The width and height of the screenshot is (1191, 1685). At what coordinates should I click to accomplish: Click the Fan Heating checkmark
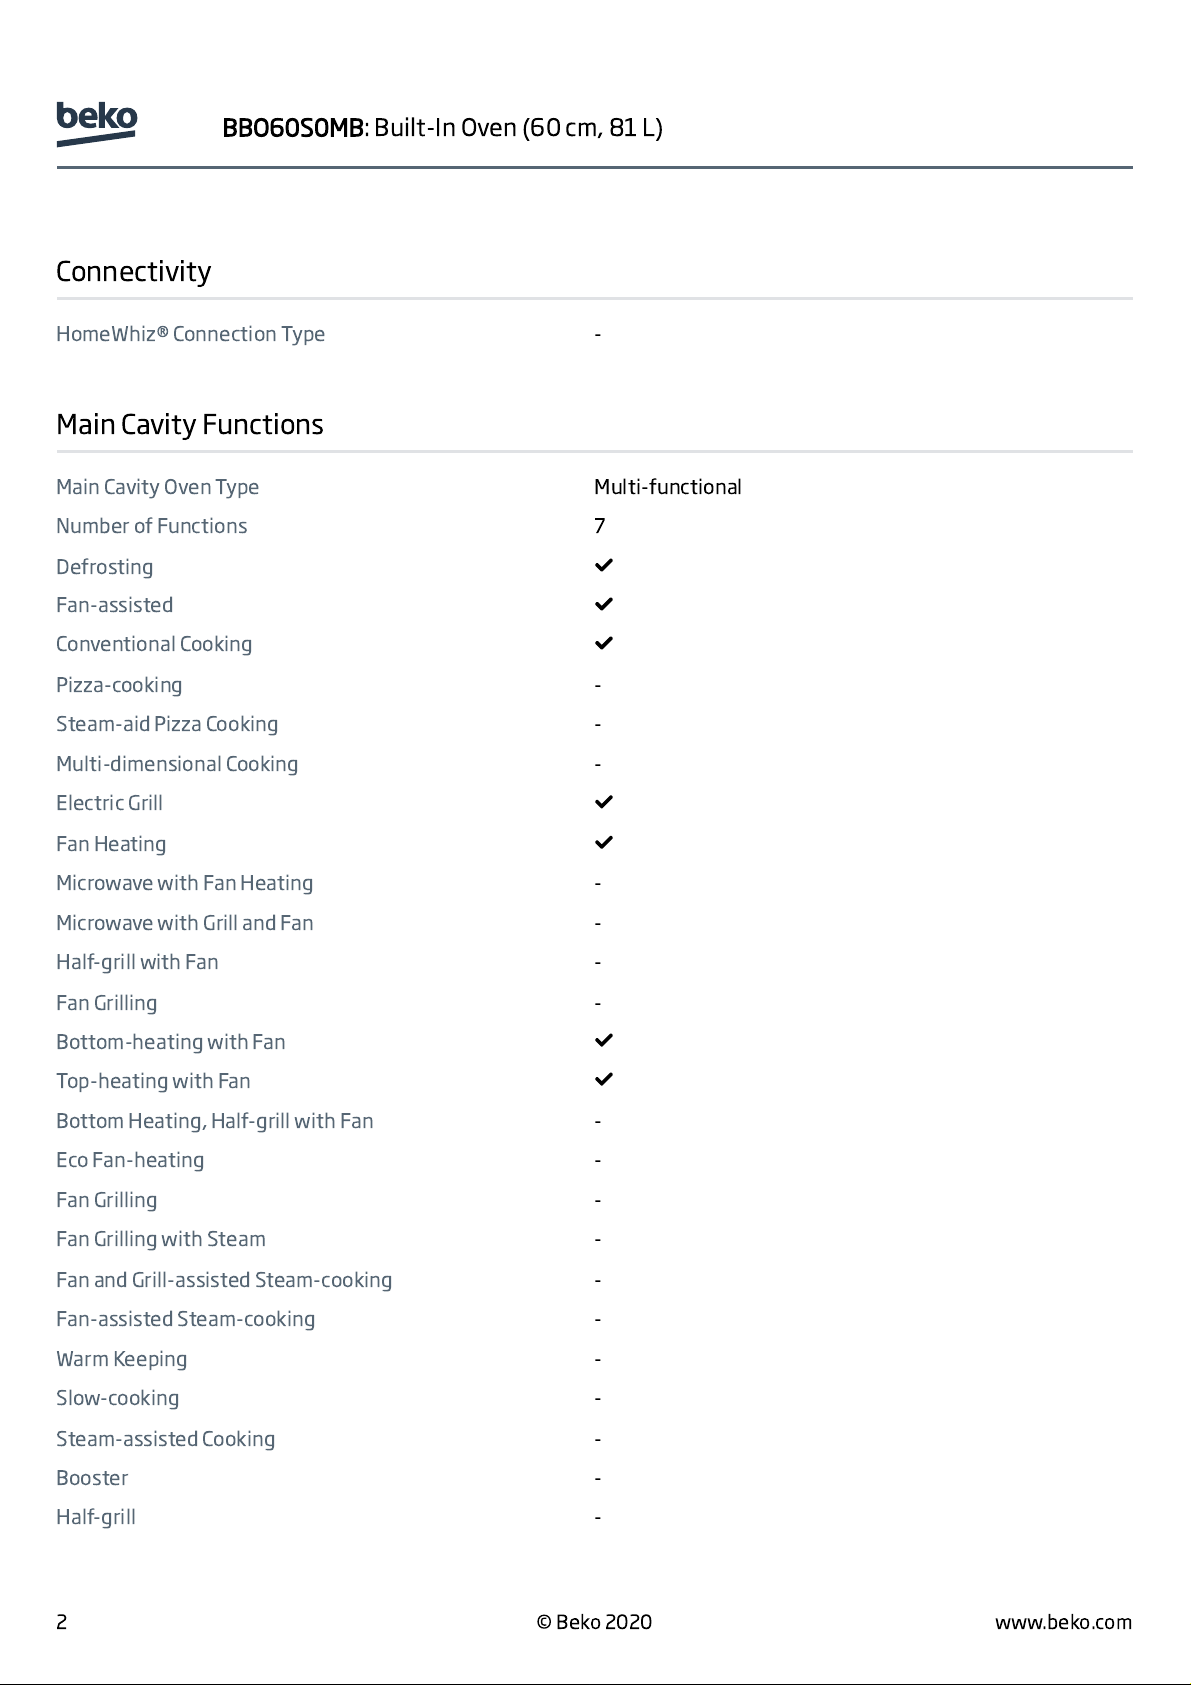tap(603, 842)
